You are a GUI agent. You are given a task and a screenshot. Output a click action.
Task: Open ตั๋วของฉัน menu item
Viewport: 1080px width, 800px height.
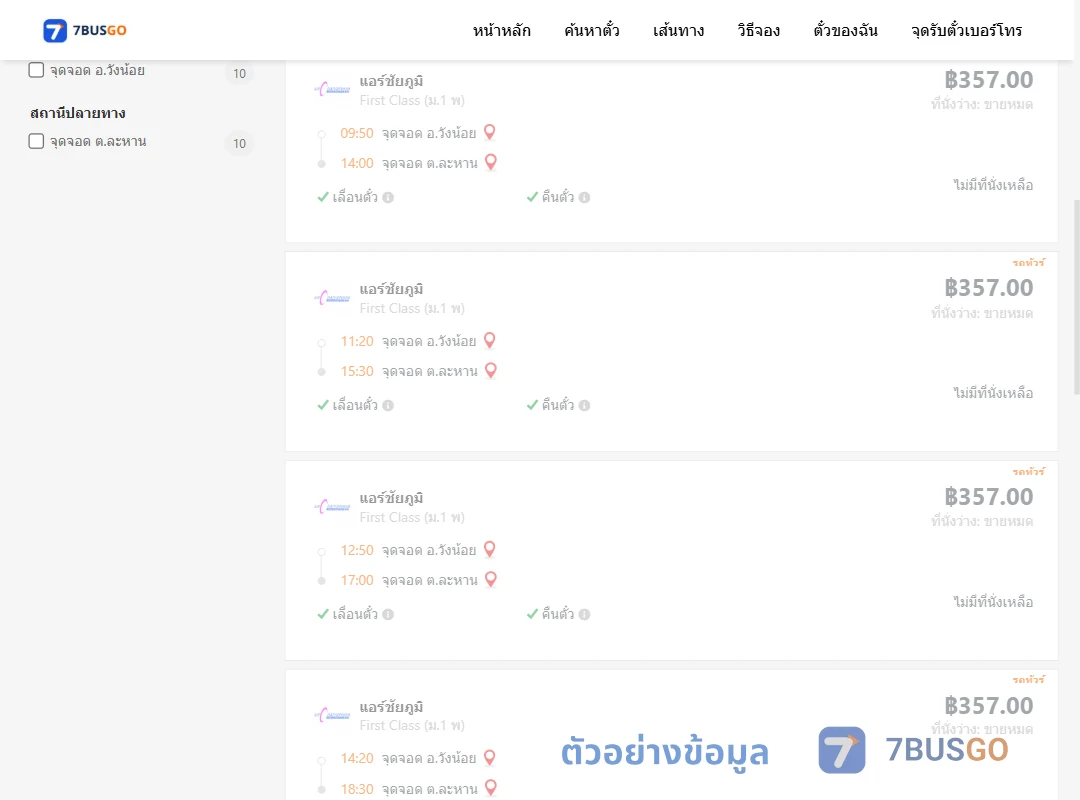coord(845,30)
